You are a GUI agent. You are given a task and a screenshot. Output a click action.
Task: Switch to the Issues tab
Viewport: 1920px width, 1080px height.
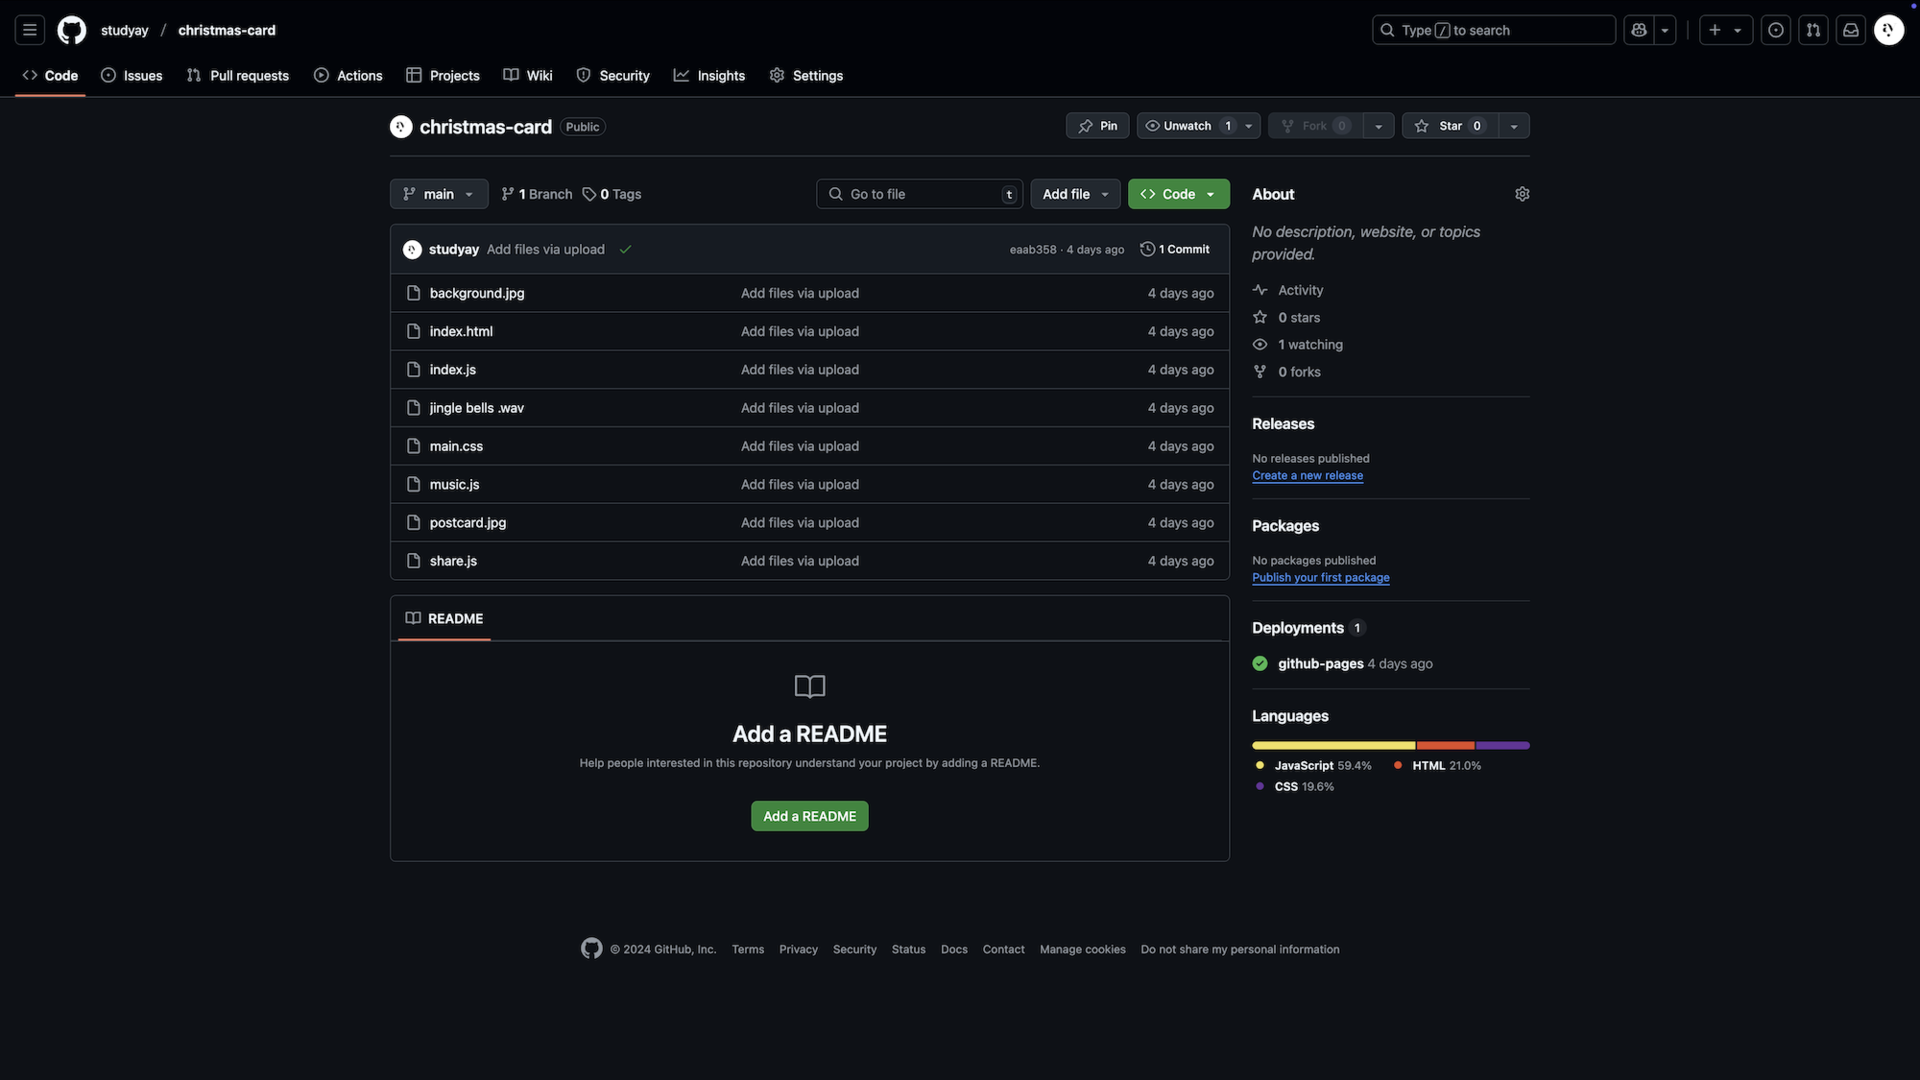[131, 75]
